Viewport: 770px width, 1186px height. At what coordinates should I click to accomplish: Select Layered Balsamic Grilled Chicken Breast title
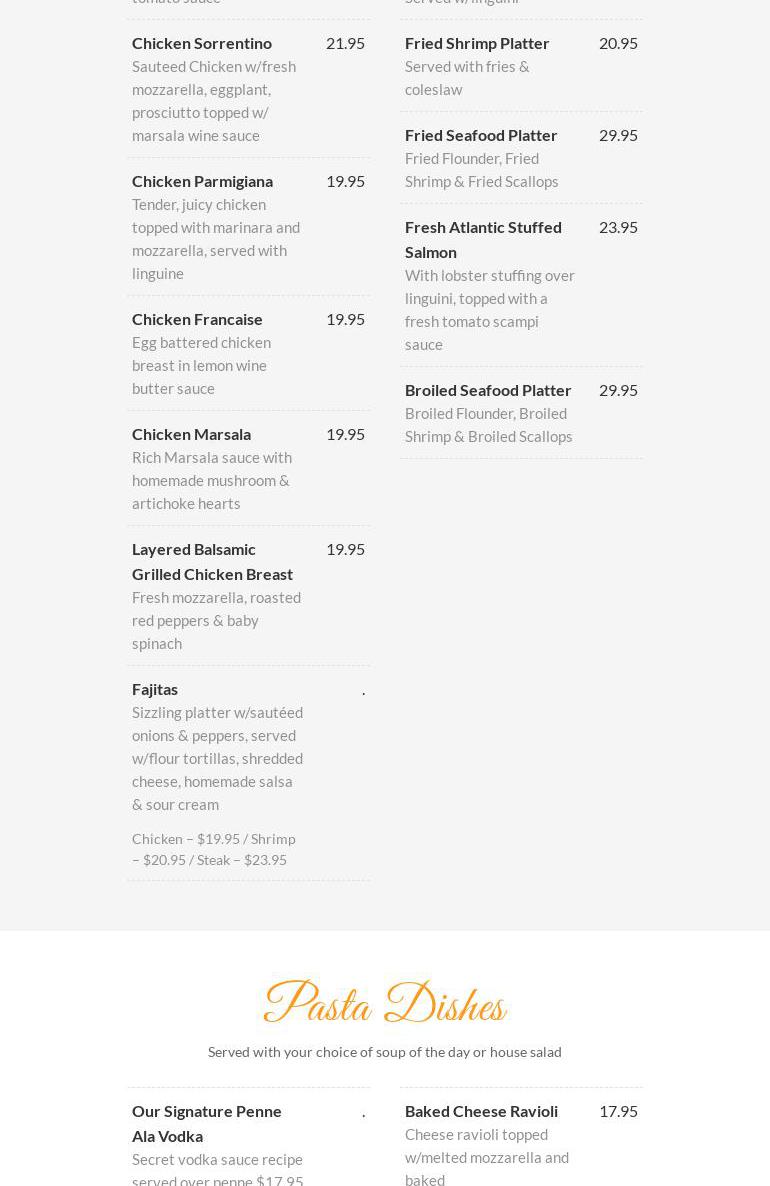click(212, 561)
